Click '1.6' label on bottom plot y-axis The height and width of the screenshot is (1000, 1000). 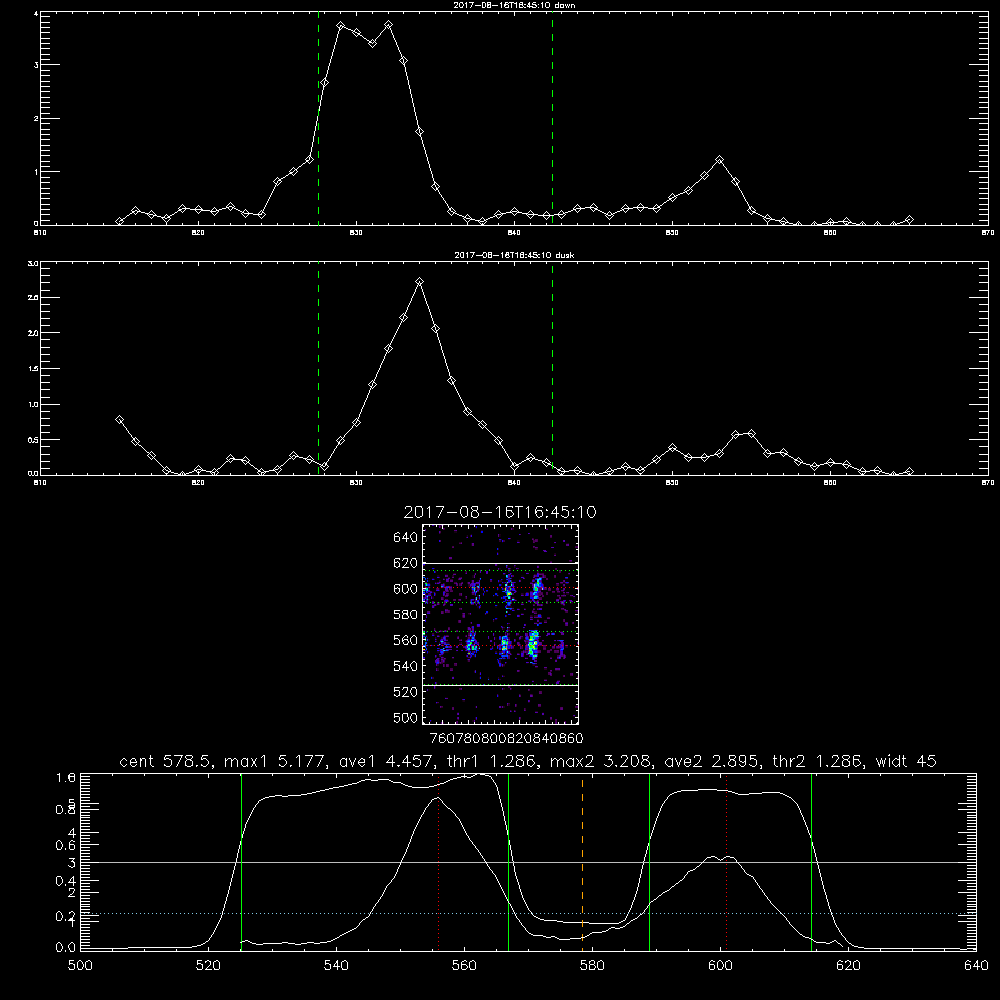[x=66, y=777]
